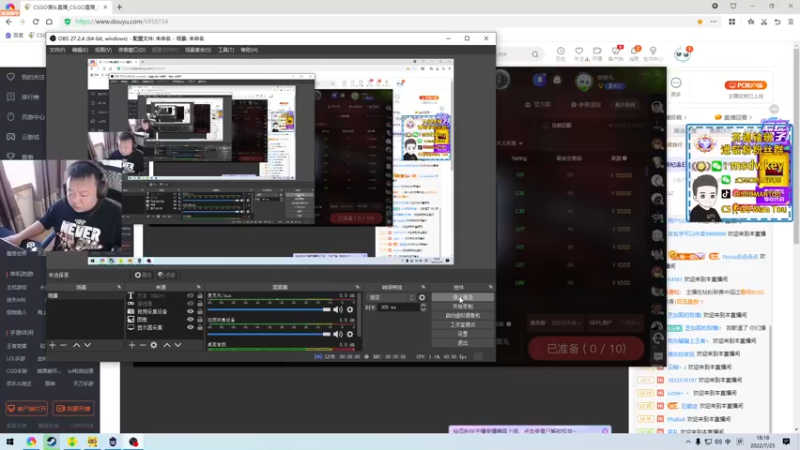Toggle lock on the Text (GDI+) source
This screenshot has width=800, height=450.
pyautogui.click(x=200, y=296)
